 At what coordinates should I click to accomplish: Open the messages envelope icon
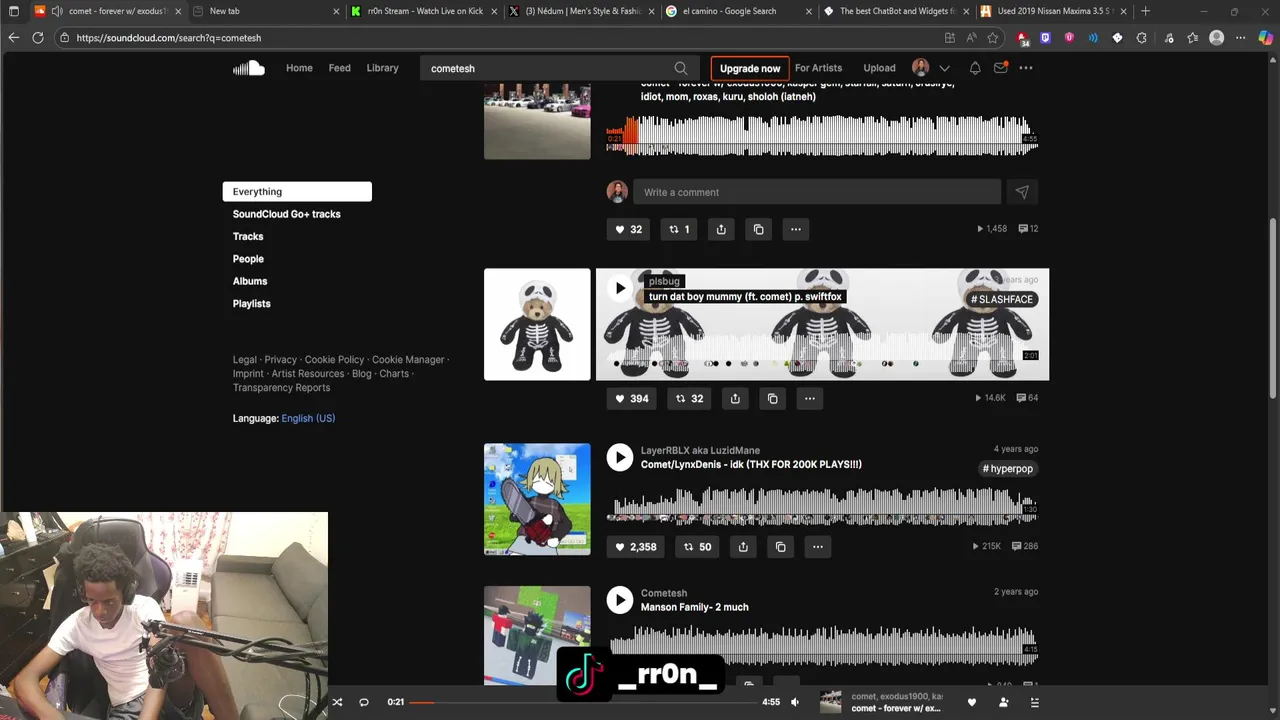[x=1000, y=68]
